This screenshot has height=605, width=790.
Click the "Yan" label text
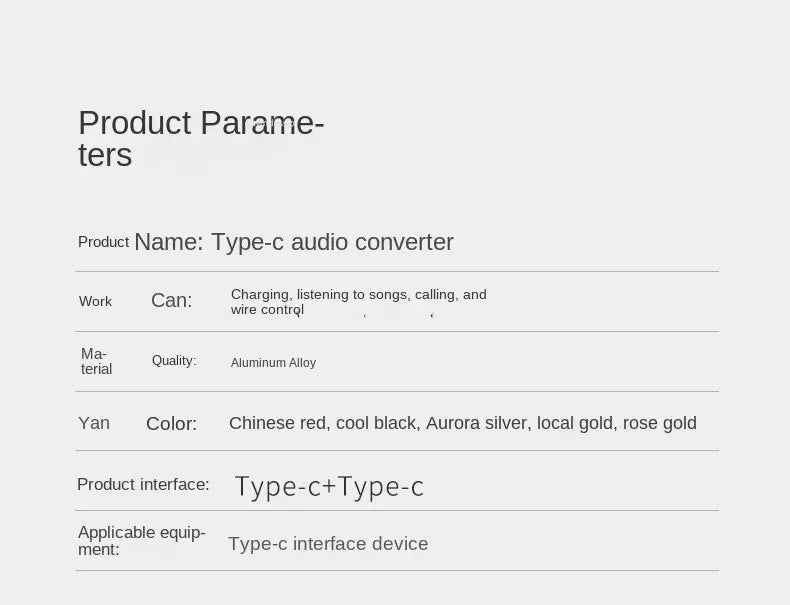pyautogui.click(x=94, y=423)
